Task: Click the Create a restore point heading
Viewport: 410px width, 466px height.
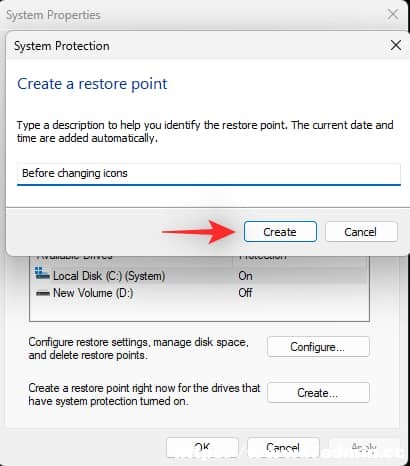Action: tap(92, 84)
